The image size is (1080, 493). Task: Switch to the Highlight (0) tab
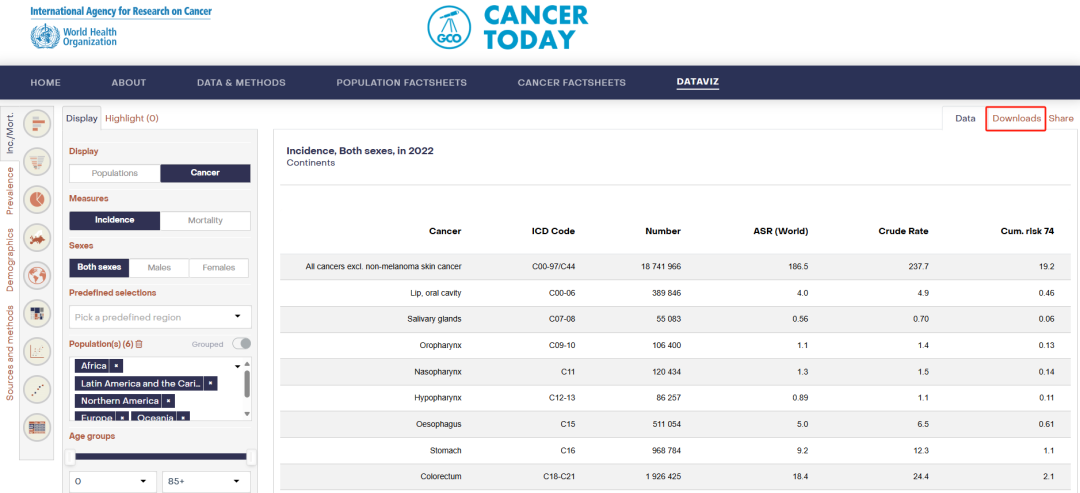(132, 118)
